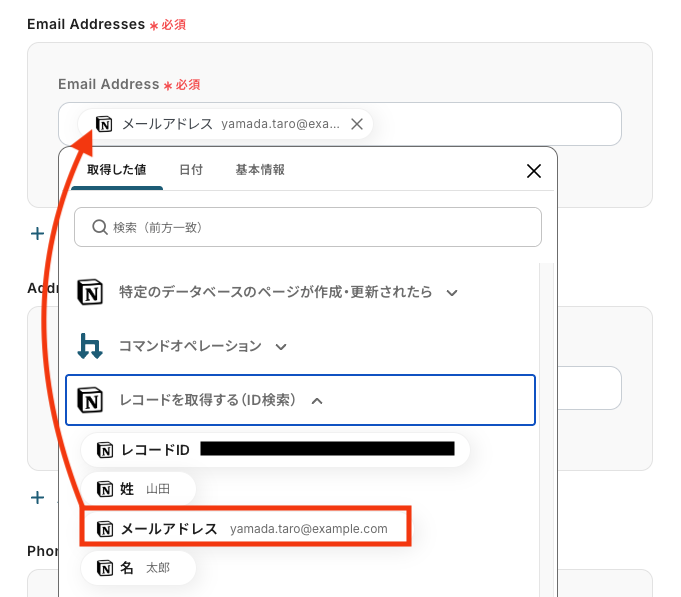681x597 pixels.
Task: Open the 基本情報 tab
Action: pyautogui.click(x=260, y=170)
